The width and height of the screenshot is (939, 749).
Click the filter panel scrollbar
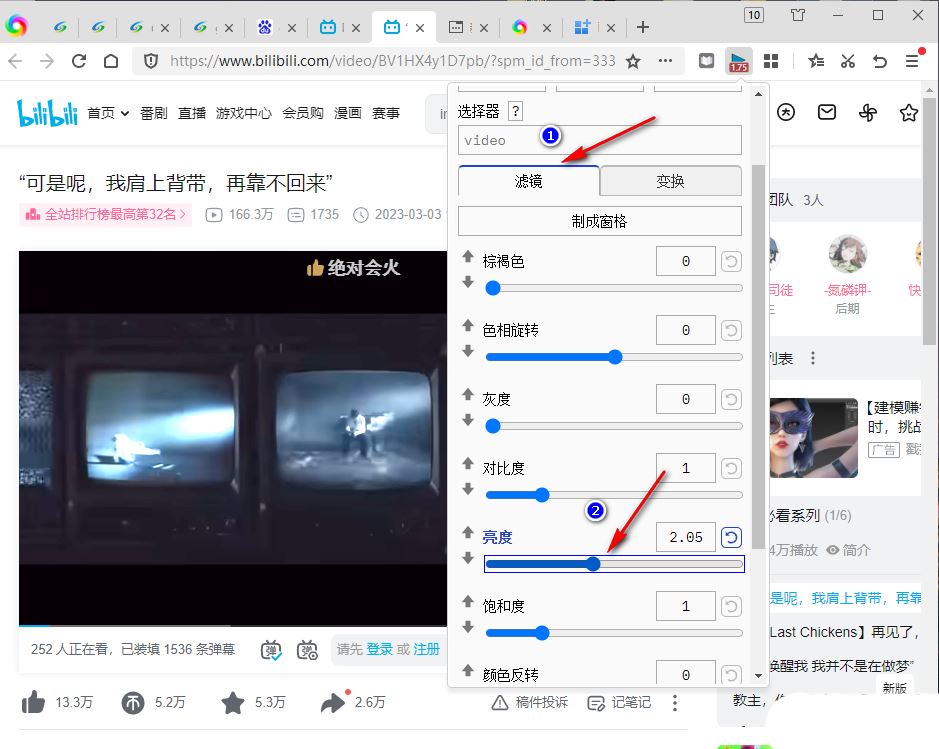pyautogui.click(x=758, y=356)
